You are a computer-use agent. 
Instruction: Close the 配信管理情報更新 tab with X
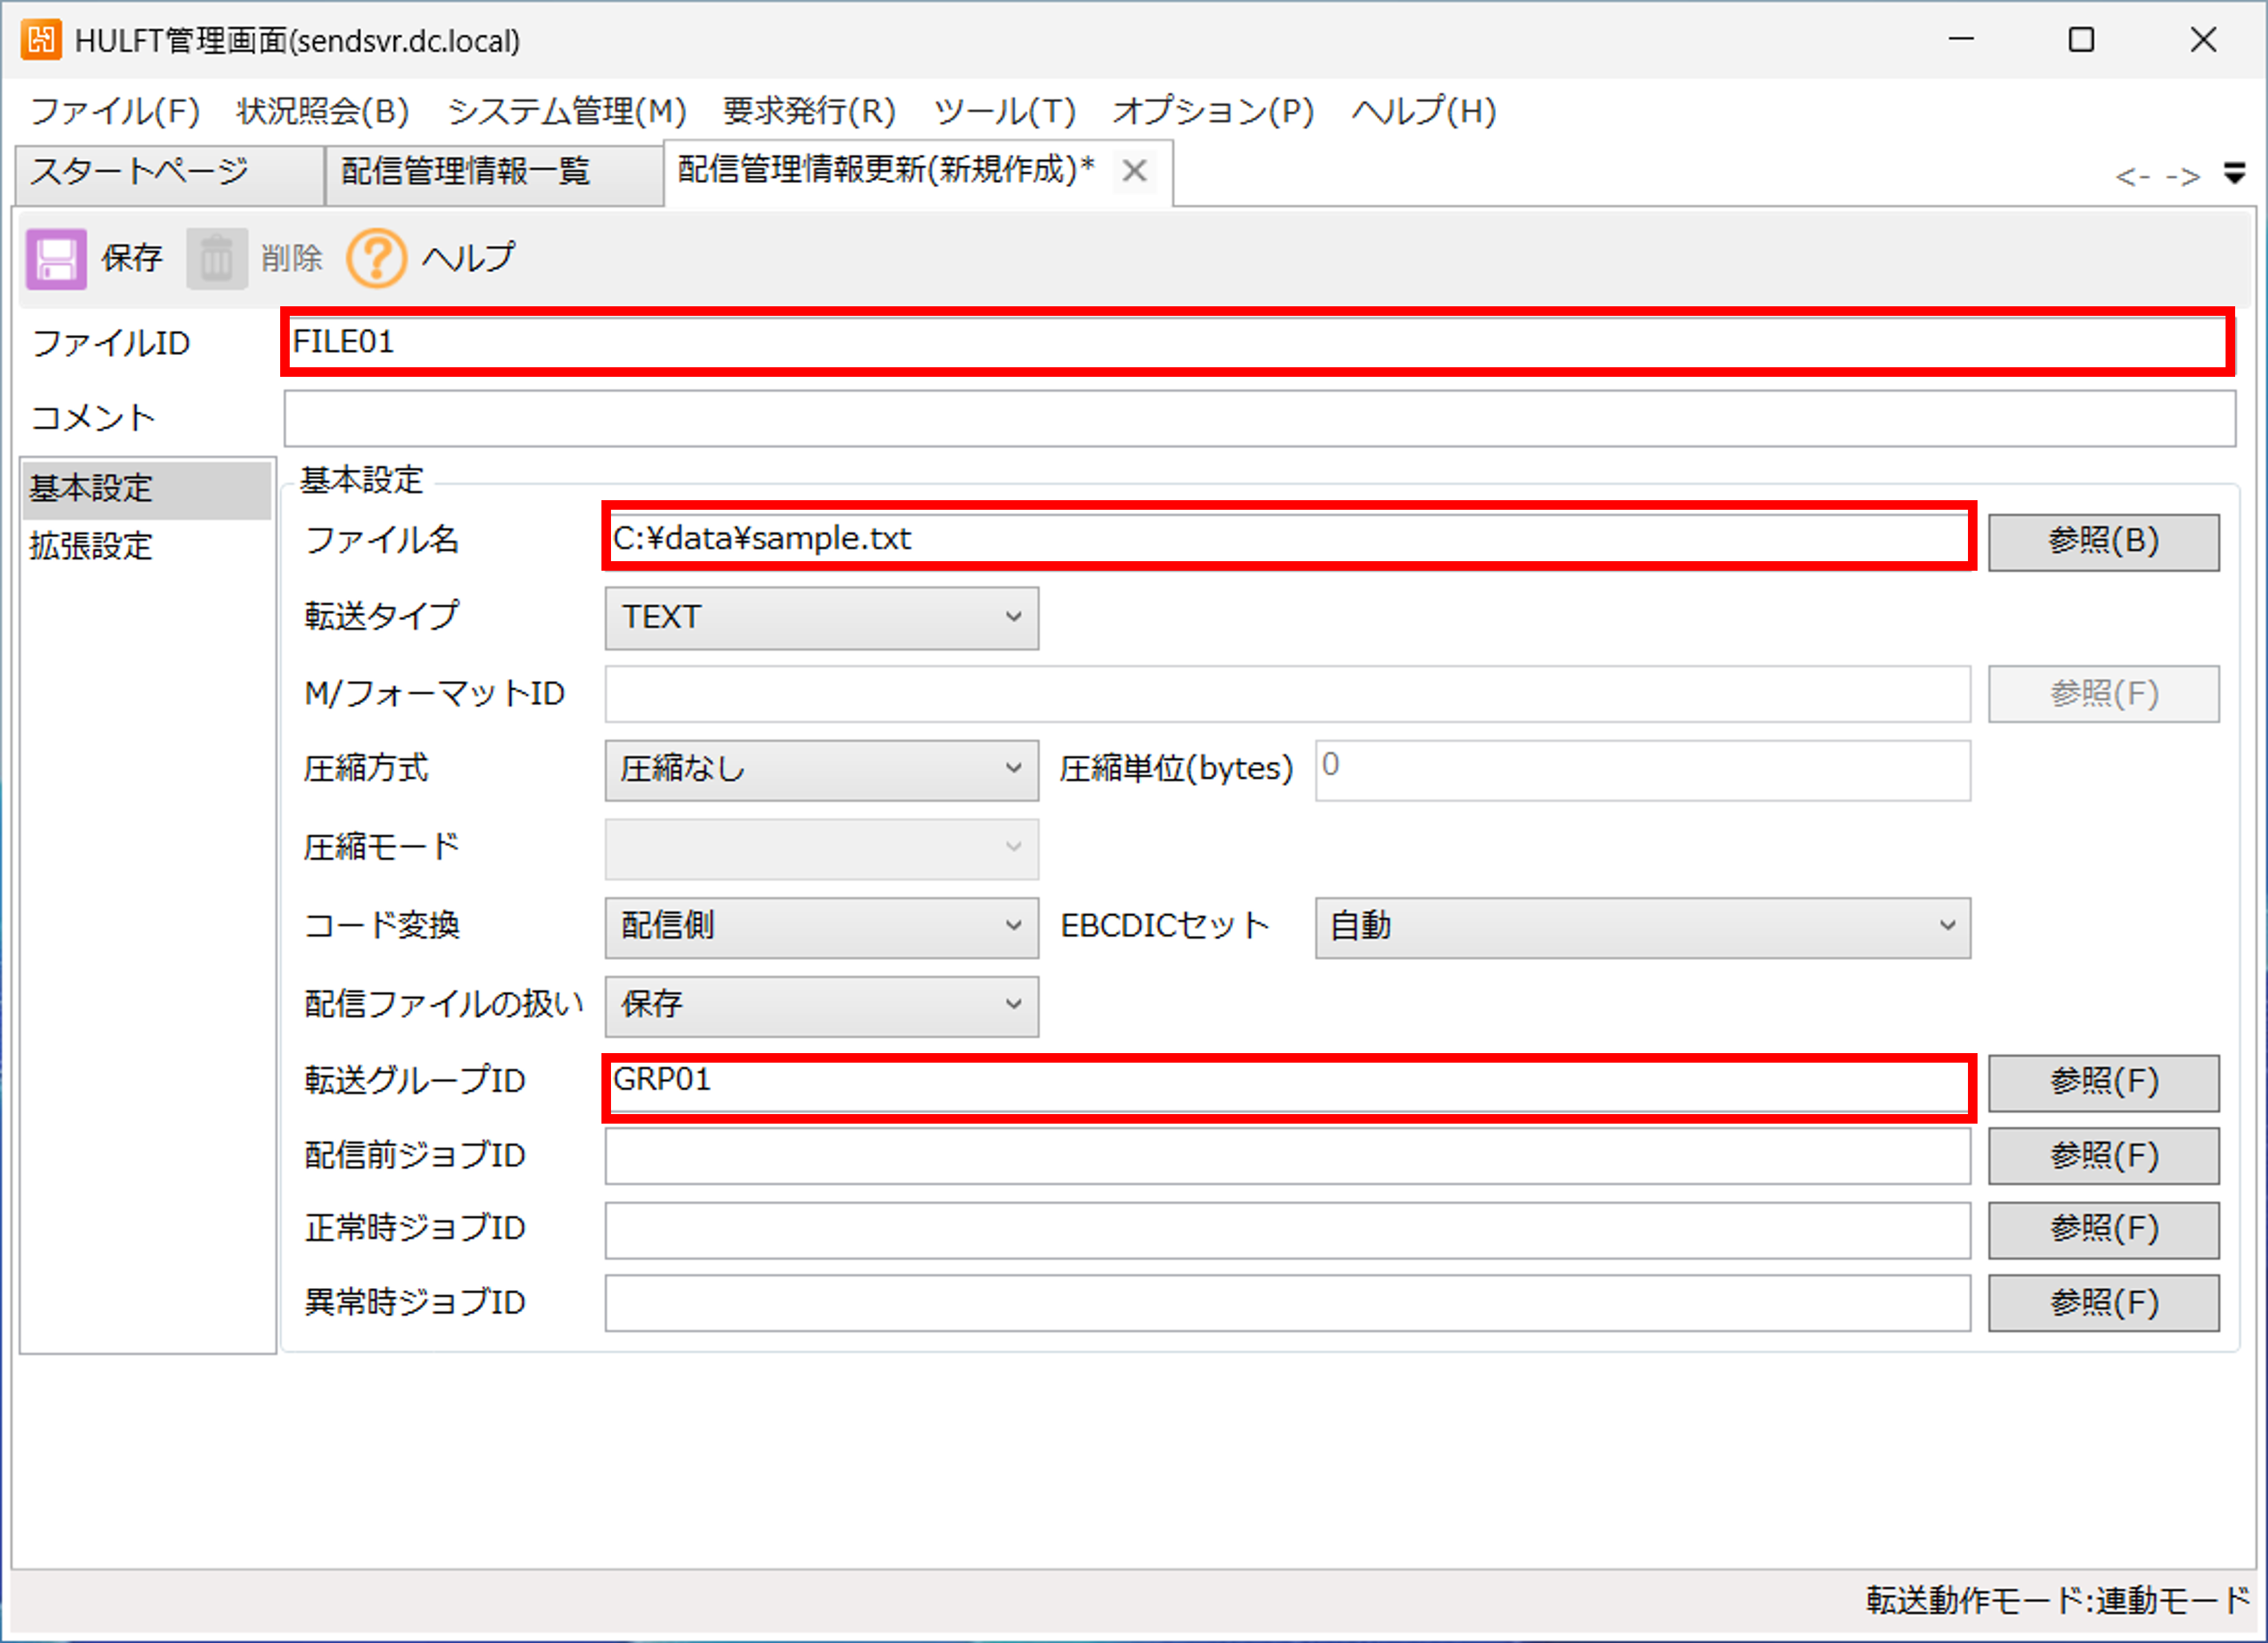coord(1133,171)
